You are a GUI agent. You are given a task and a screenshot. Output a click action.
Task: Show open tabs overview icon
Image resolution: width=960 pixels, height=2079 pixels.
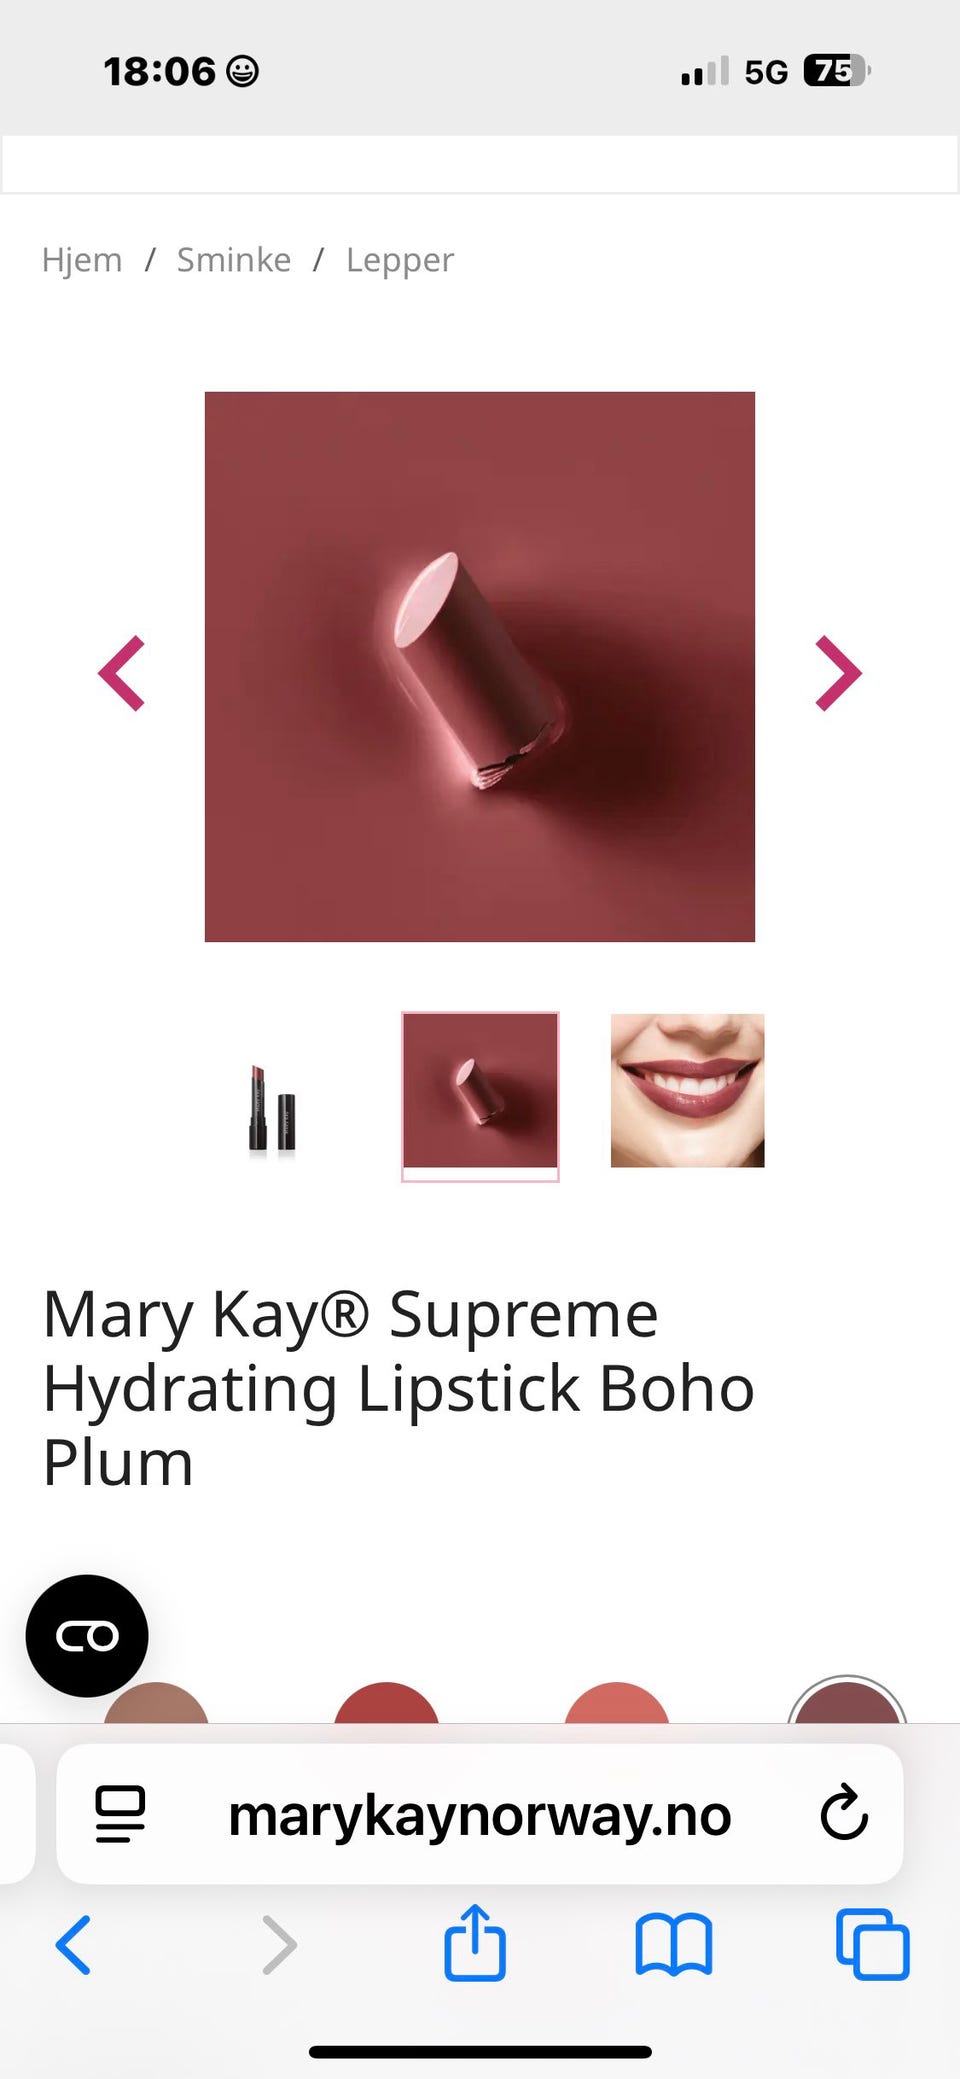872,1945
